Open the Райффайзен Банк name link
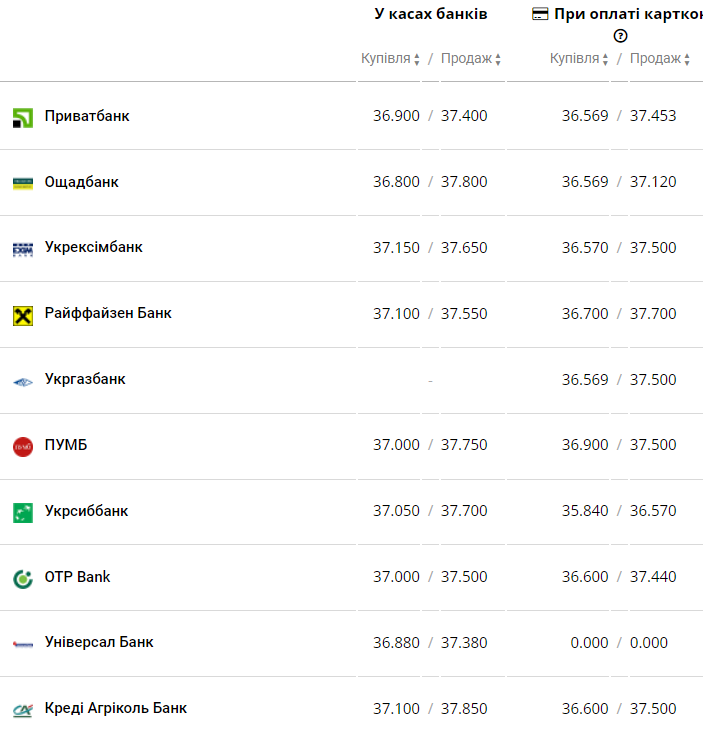Image resolution: width=703 pixels, height=741 pixels. coord(108,313)
